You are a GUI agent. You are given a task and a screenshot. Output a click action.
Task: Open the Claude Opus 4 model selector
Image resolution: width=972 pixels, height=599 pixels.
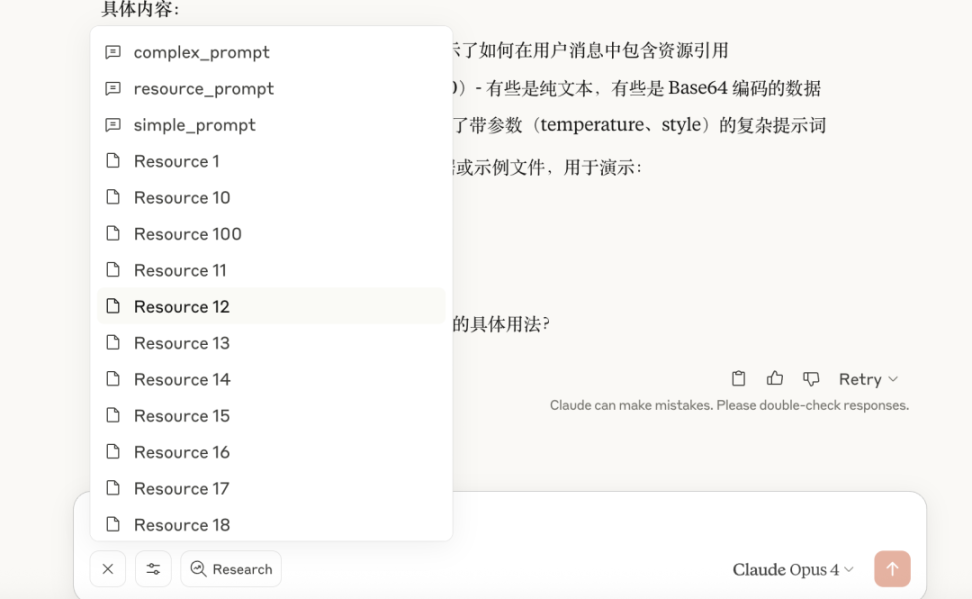(x=793, y=570)
